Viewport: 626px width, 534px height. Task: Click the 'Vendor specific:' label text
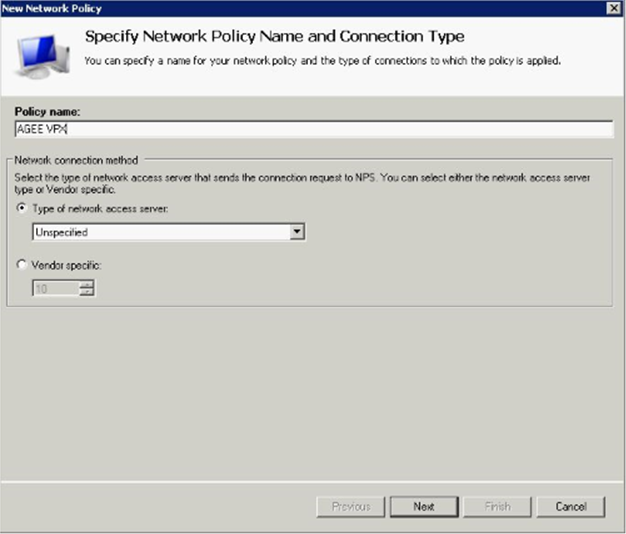coord(66,265)
